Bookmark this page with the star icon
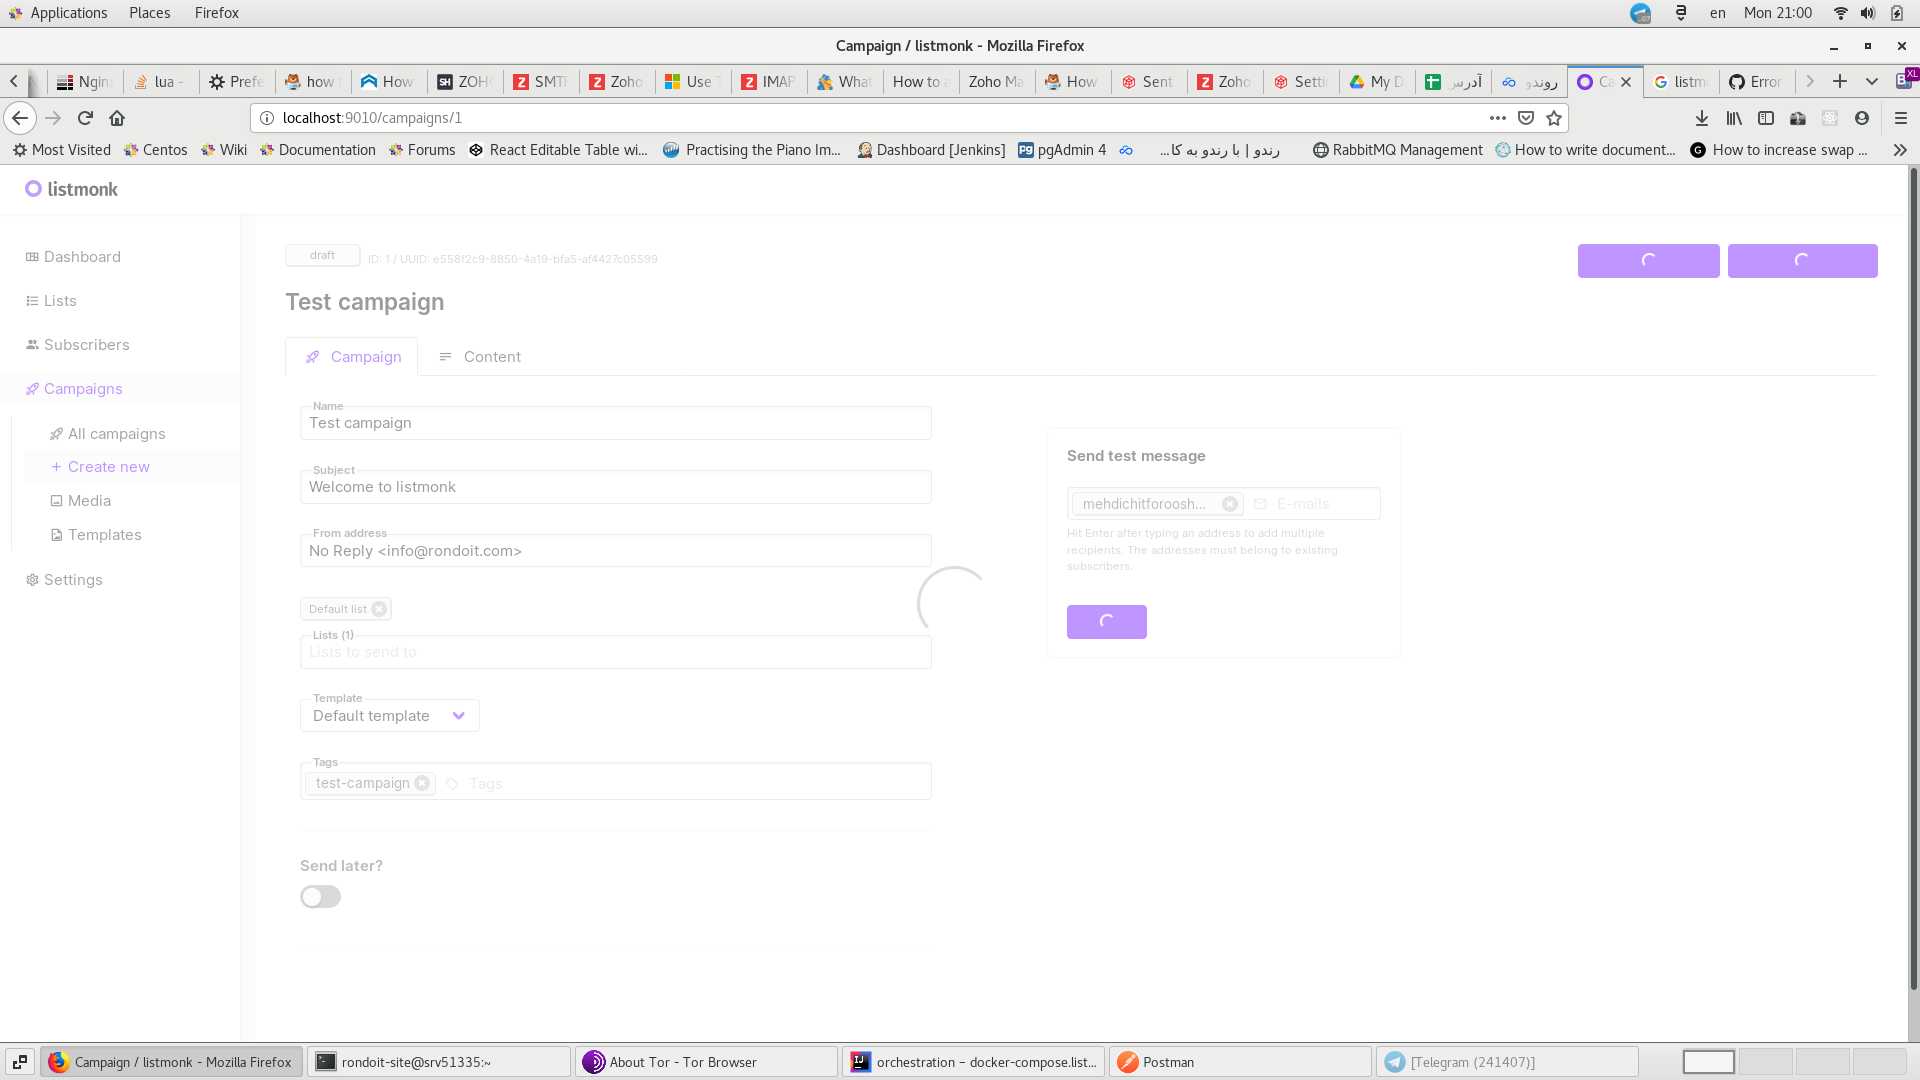1920x1080 pixels. click(1554, 117)
